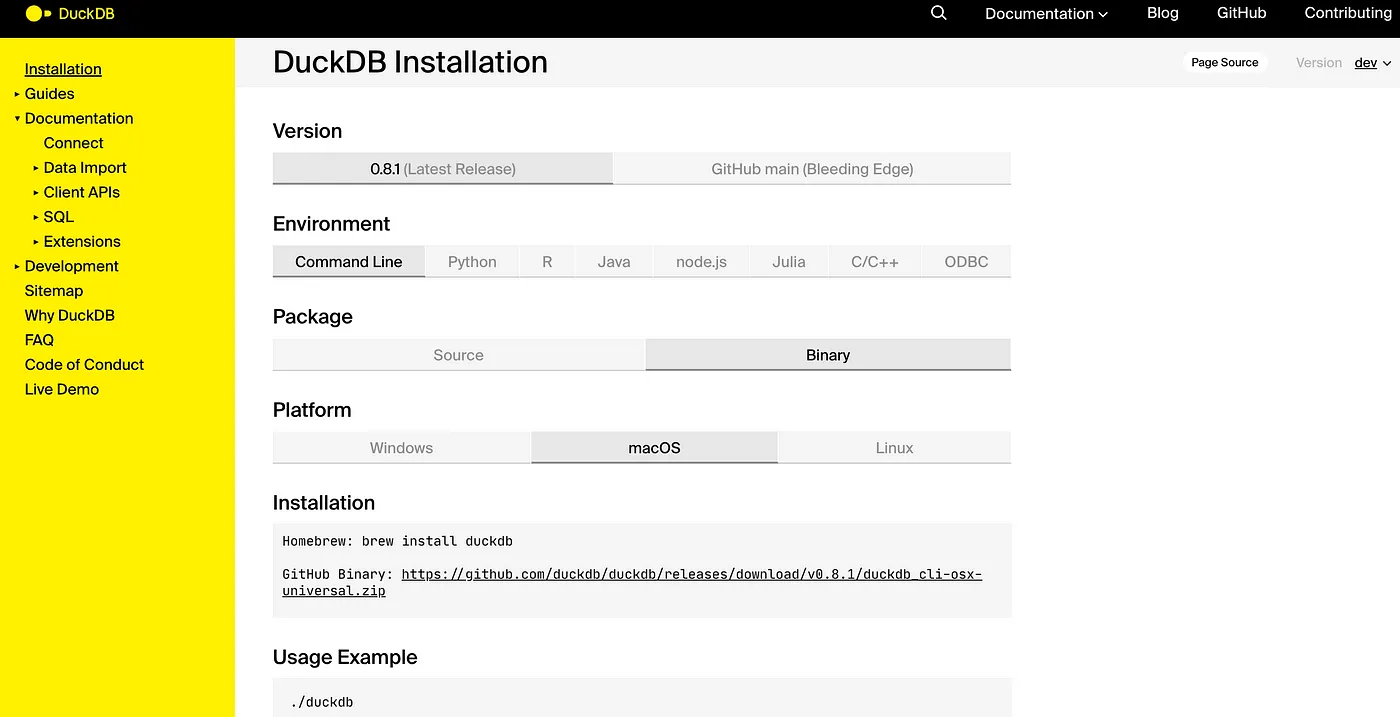The width and height of the screenshot is (1400, 717).
Task: Expand the Development sidebar section
Action: pyautogui.click(x=72, y=266)
